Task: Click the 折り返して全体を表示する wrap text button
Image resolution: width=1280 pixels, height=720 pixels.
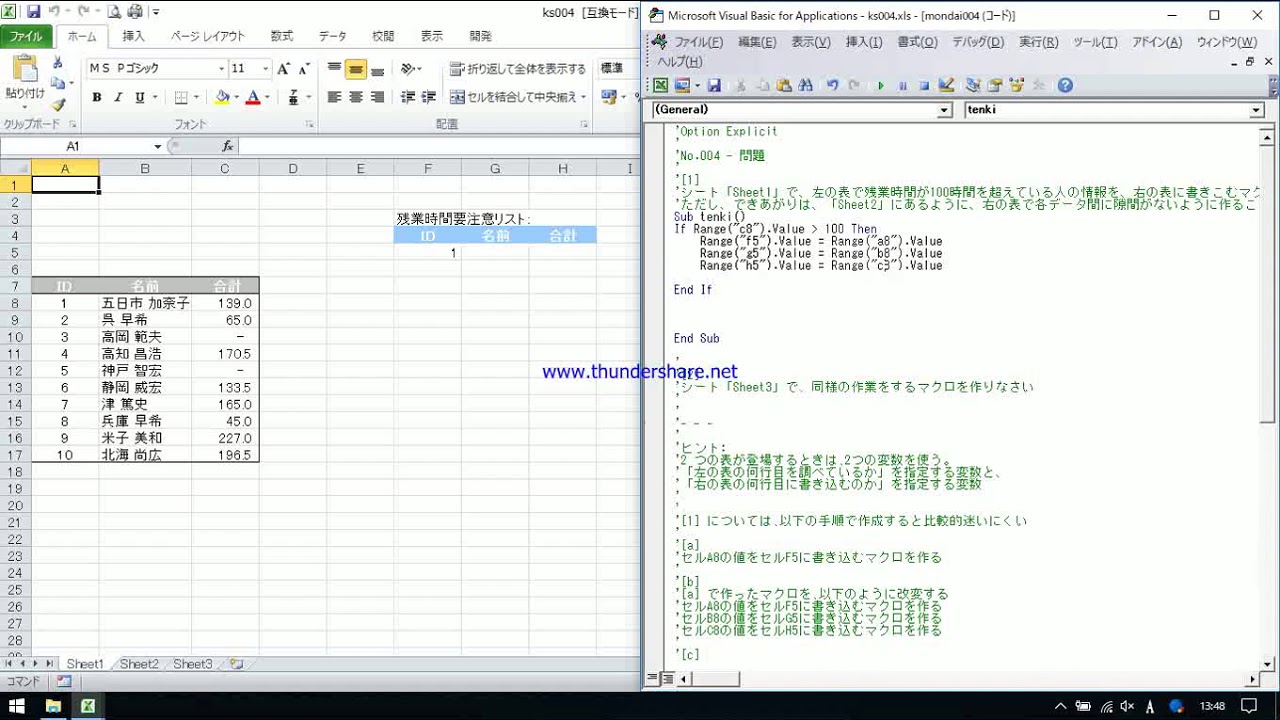Action: (x=518, y=69)
